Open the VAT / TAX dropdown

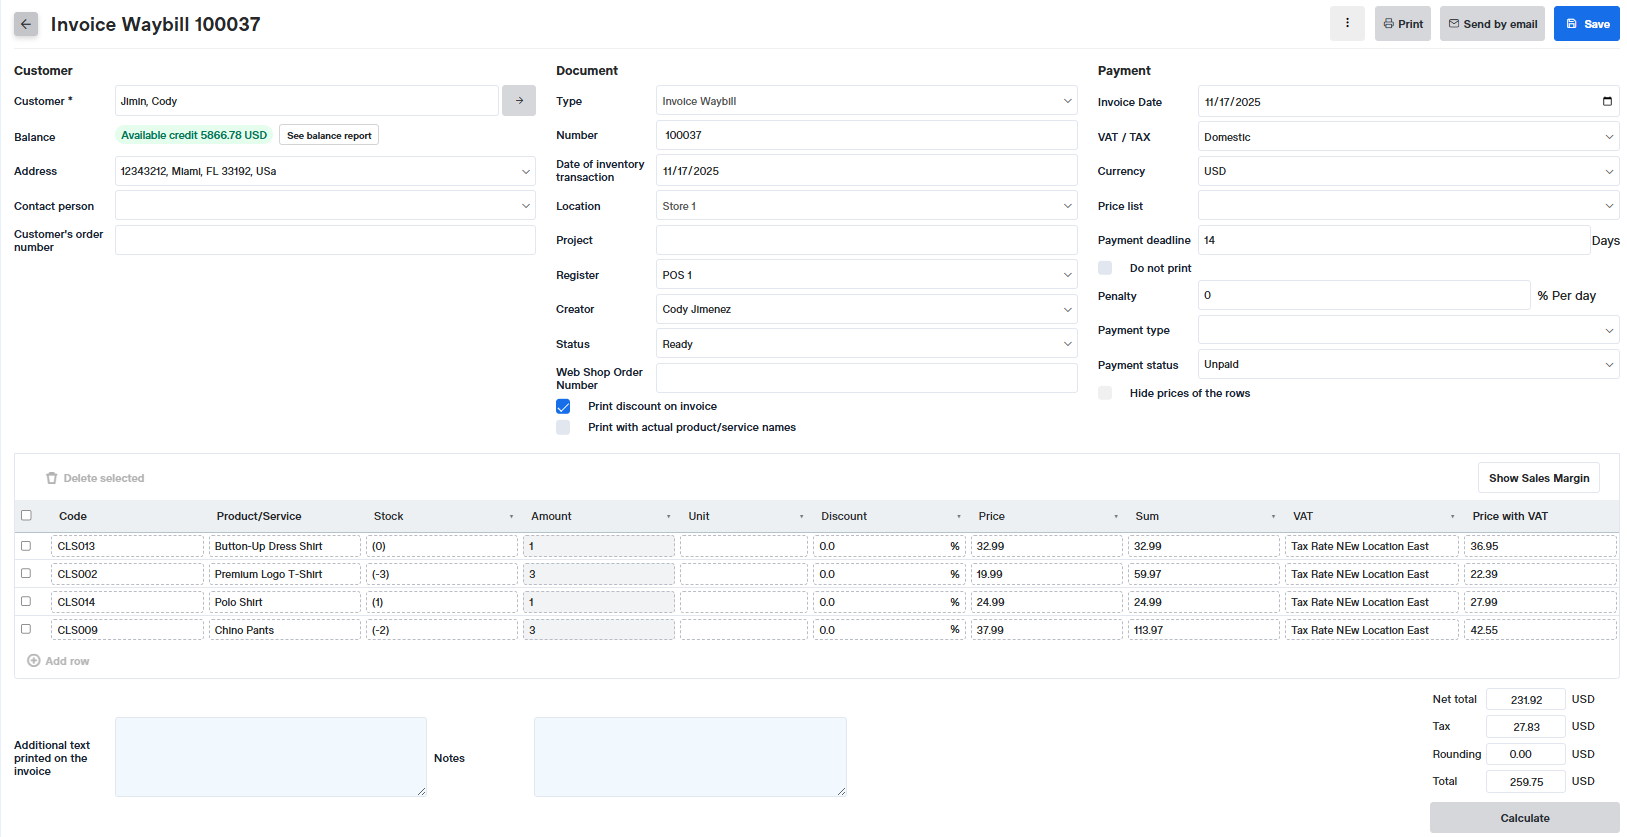tap(1409, 137)
